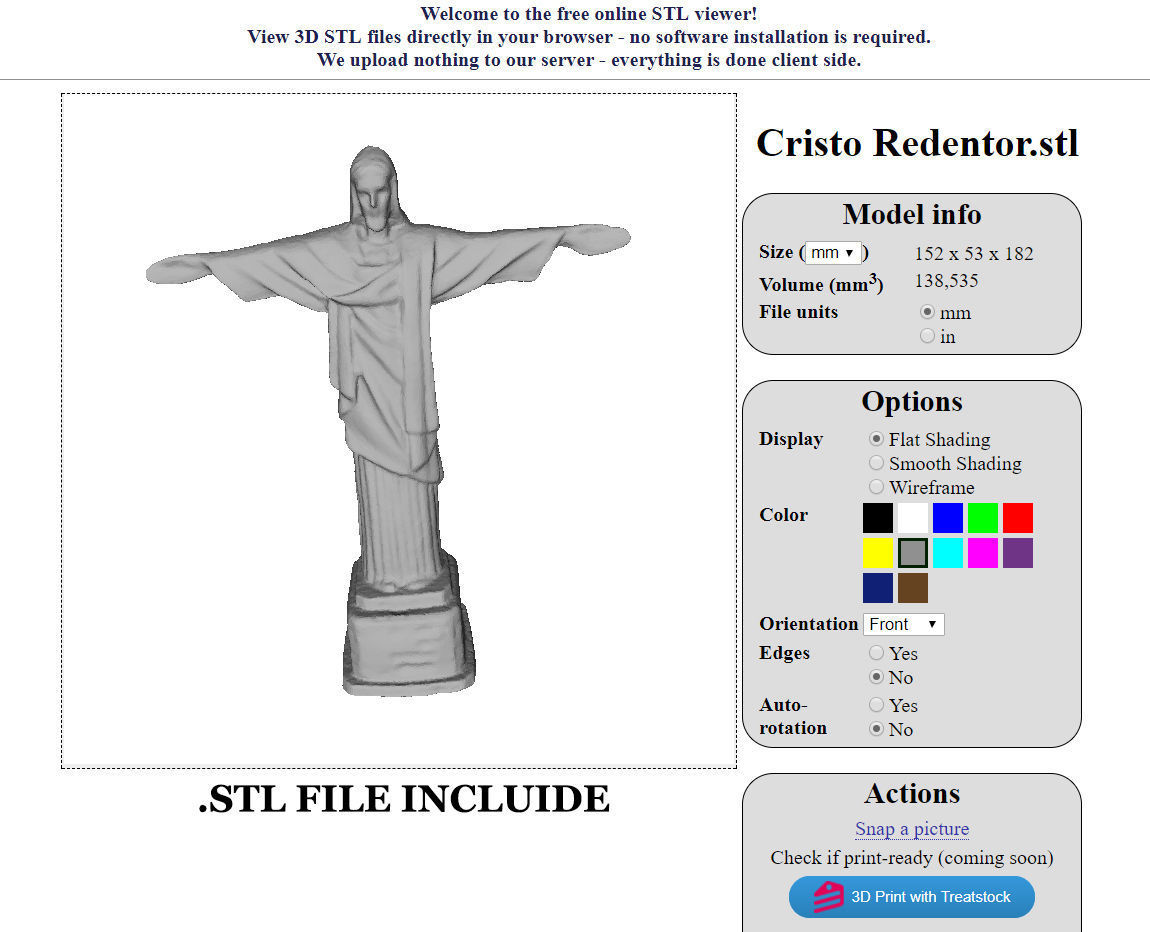Click the Cristo Redentor.stl file title
Image resolution: width=1150 pixels, height=932 pixels.
(x=918, y=143)
